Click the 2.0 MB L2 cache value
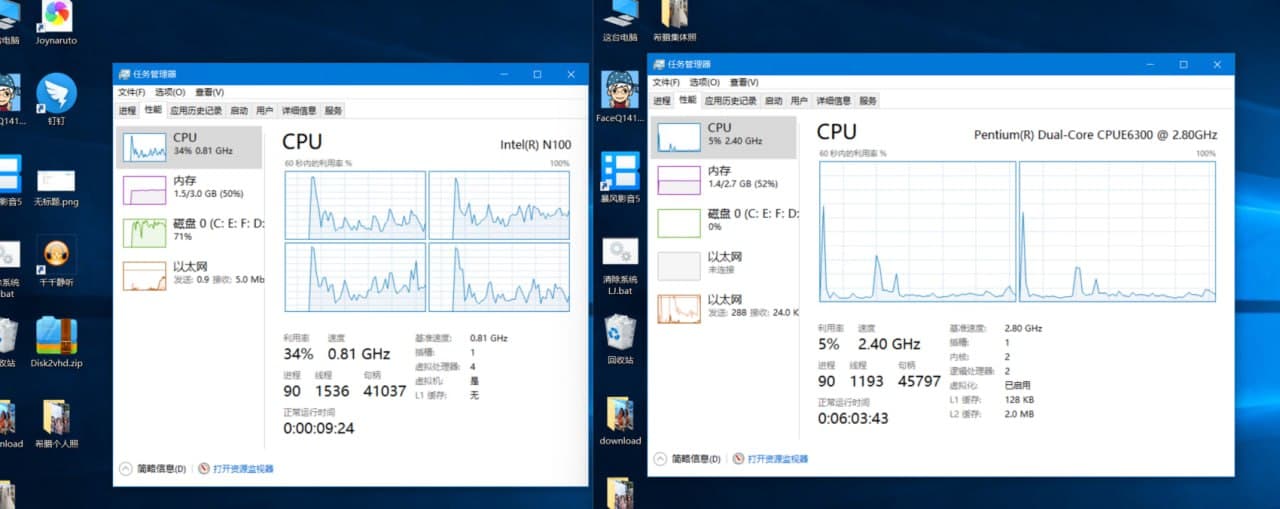The height and width of the screenshot is (509, 1280). click(1019, 413)
